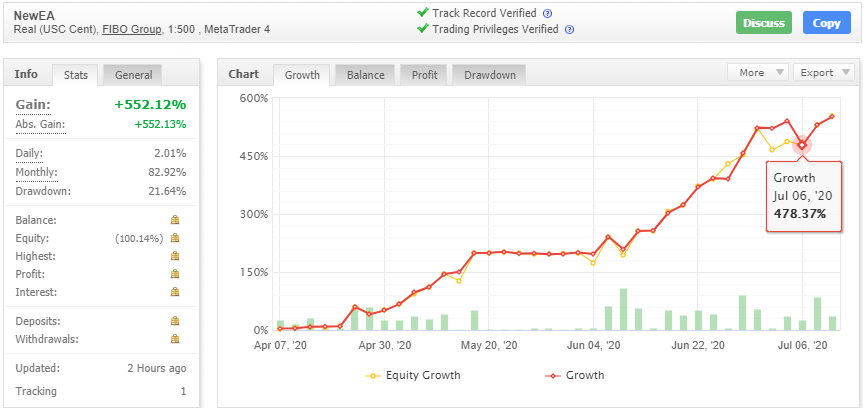Expand the More dropdown
Screen dimensions: 866x408
(756, 72)
